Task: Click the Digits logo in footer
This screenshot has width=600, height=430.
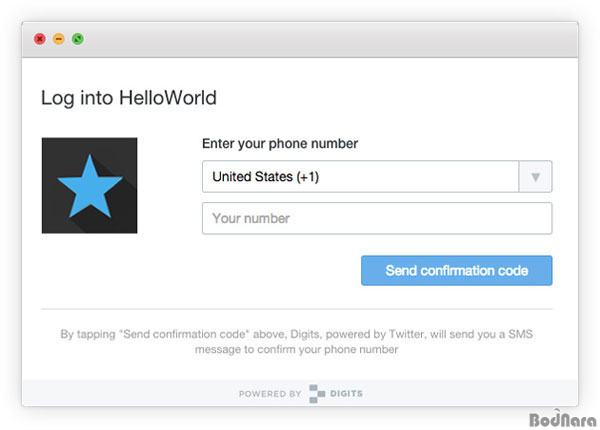Action: pyautogui.click(x=317, y=393)
